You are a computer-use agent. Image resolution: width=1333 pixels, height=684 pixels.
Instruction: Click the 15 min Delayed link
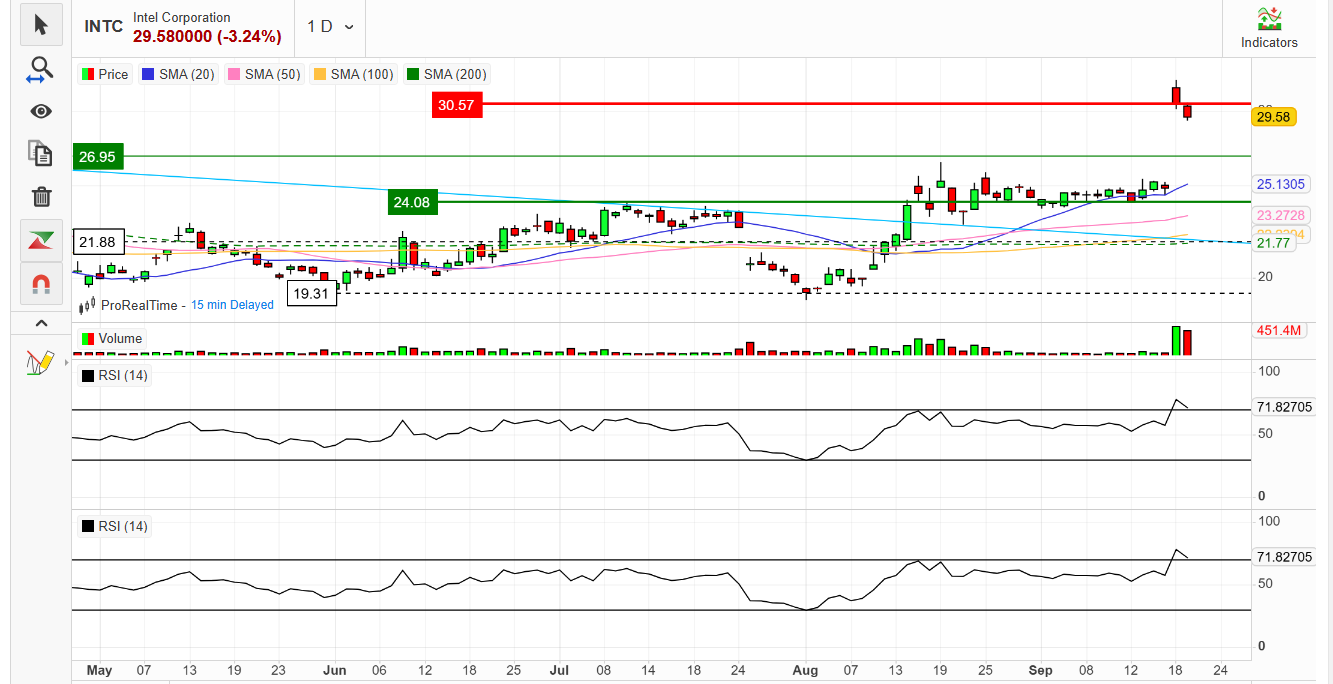(232, 305)
